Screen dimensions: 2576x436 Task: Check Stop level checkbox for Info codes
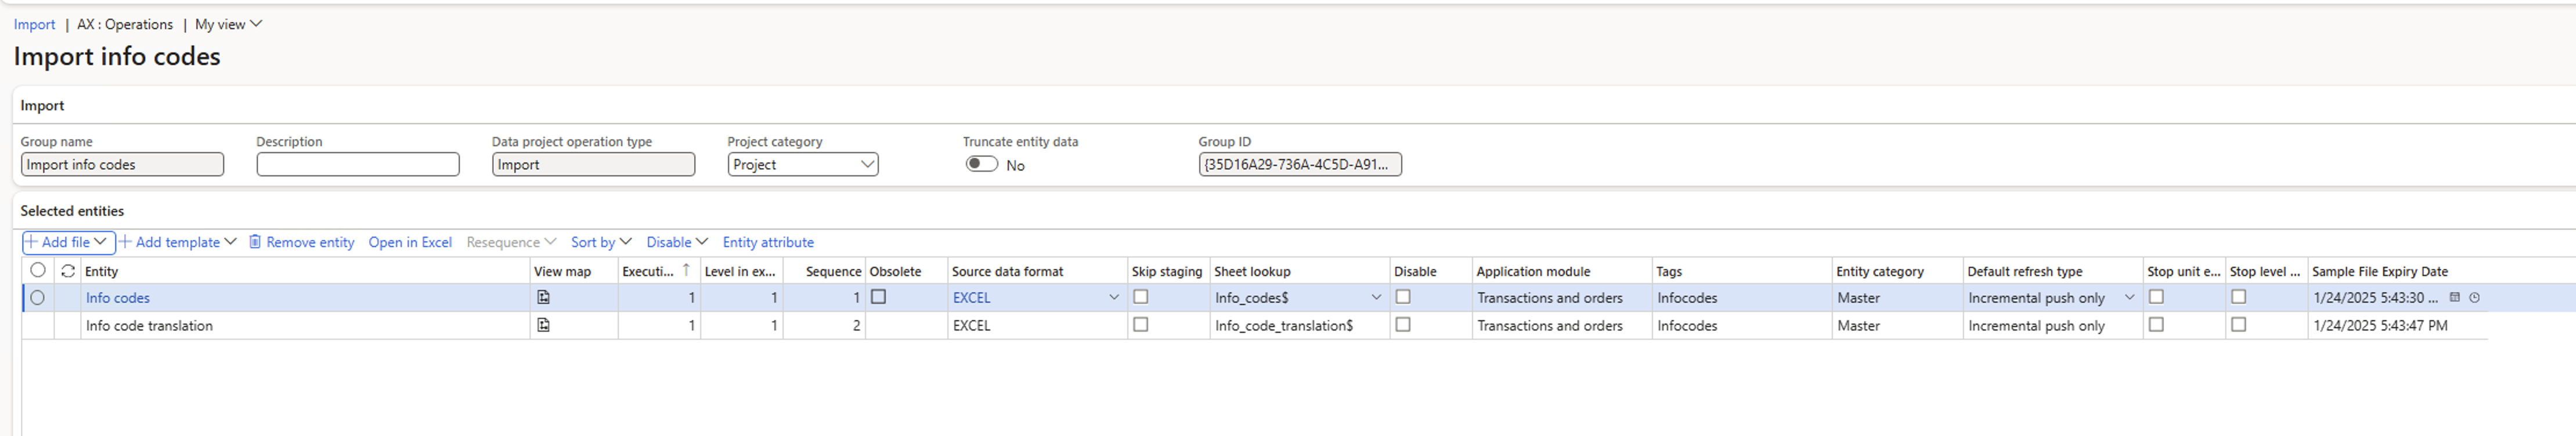click(2238, 297)
